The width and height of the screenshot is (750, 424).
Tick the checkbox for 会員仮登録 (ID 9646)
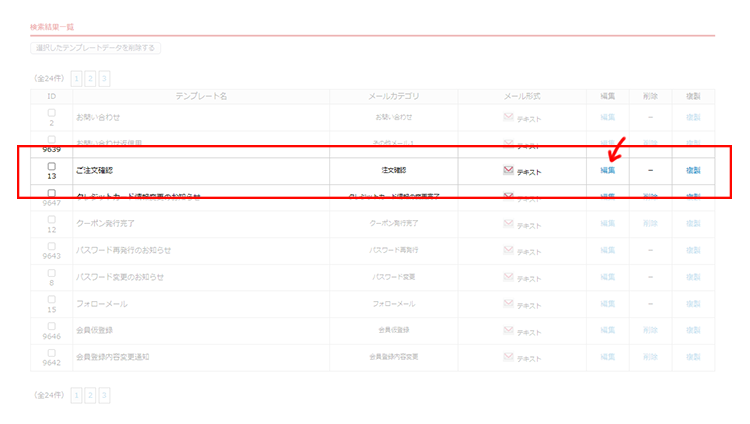[x=51, y=326]
